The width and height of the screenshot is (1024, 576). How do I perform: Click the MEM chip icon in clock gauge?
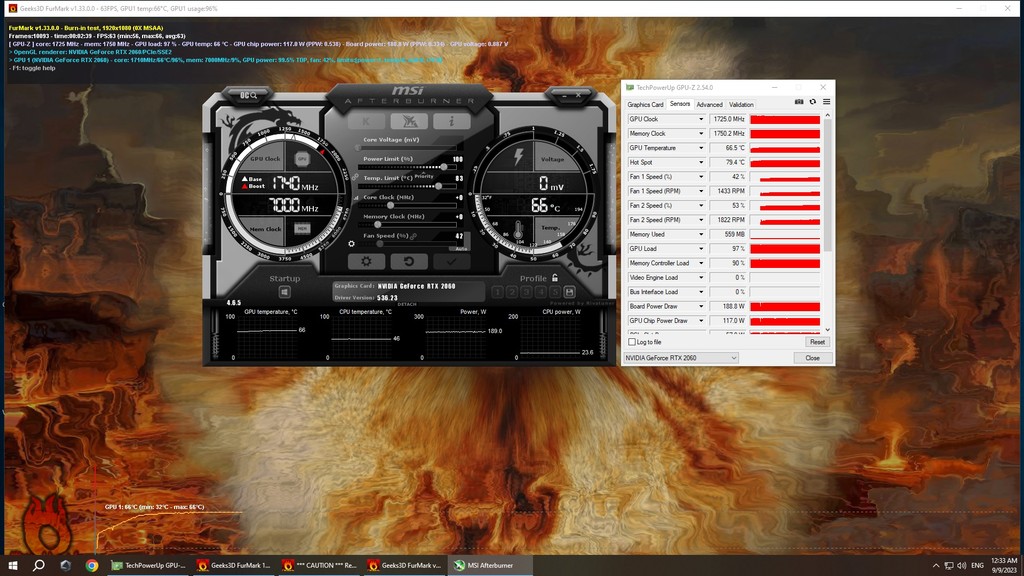302,228
